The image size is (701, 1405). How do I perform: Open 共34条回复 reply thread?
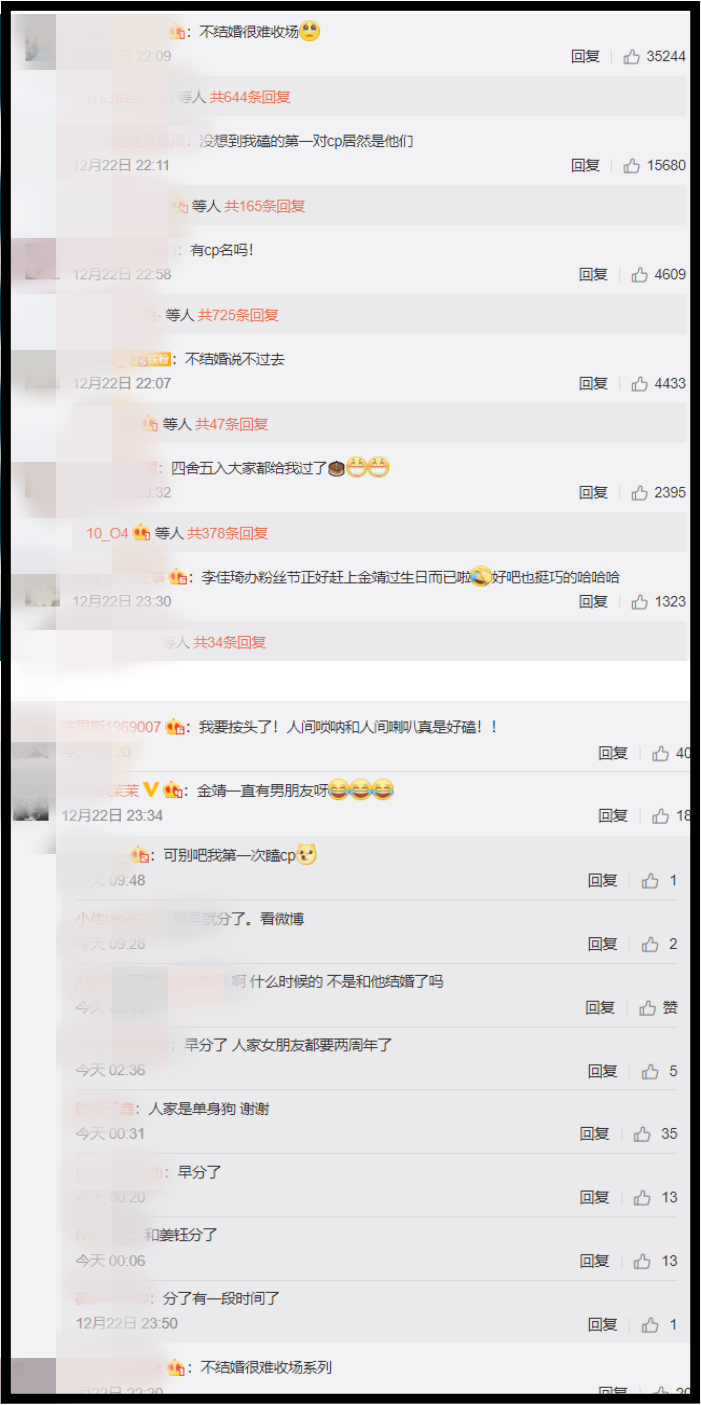tap(230, 642)
